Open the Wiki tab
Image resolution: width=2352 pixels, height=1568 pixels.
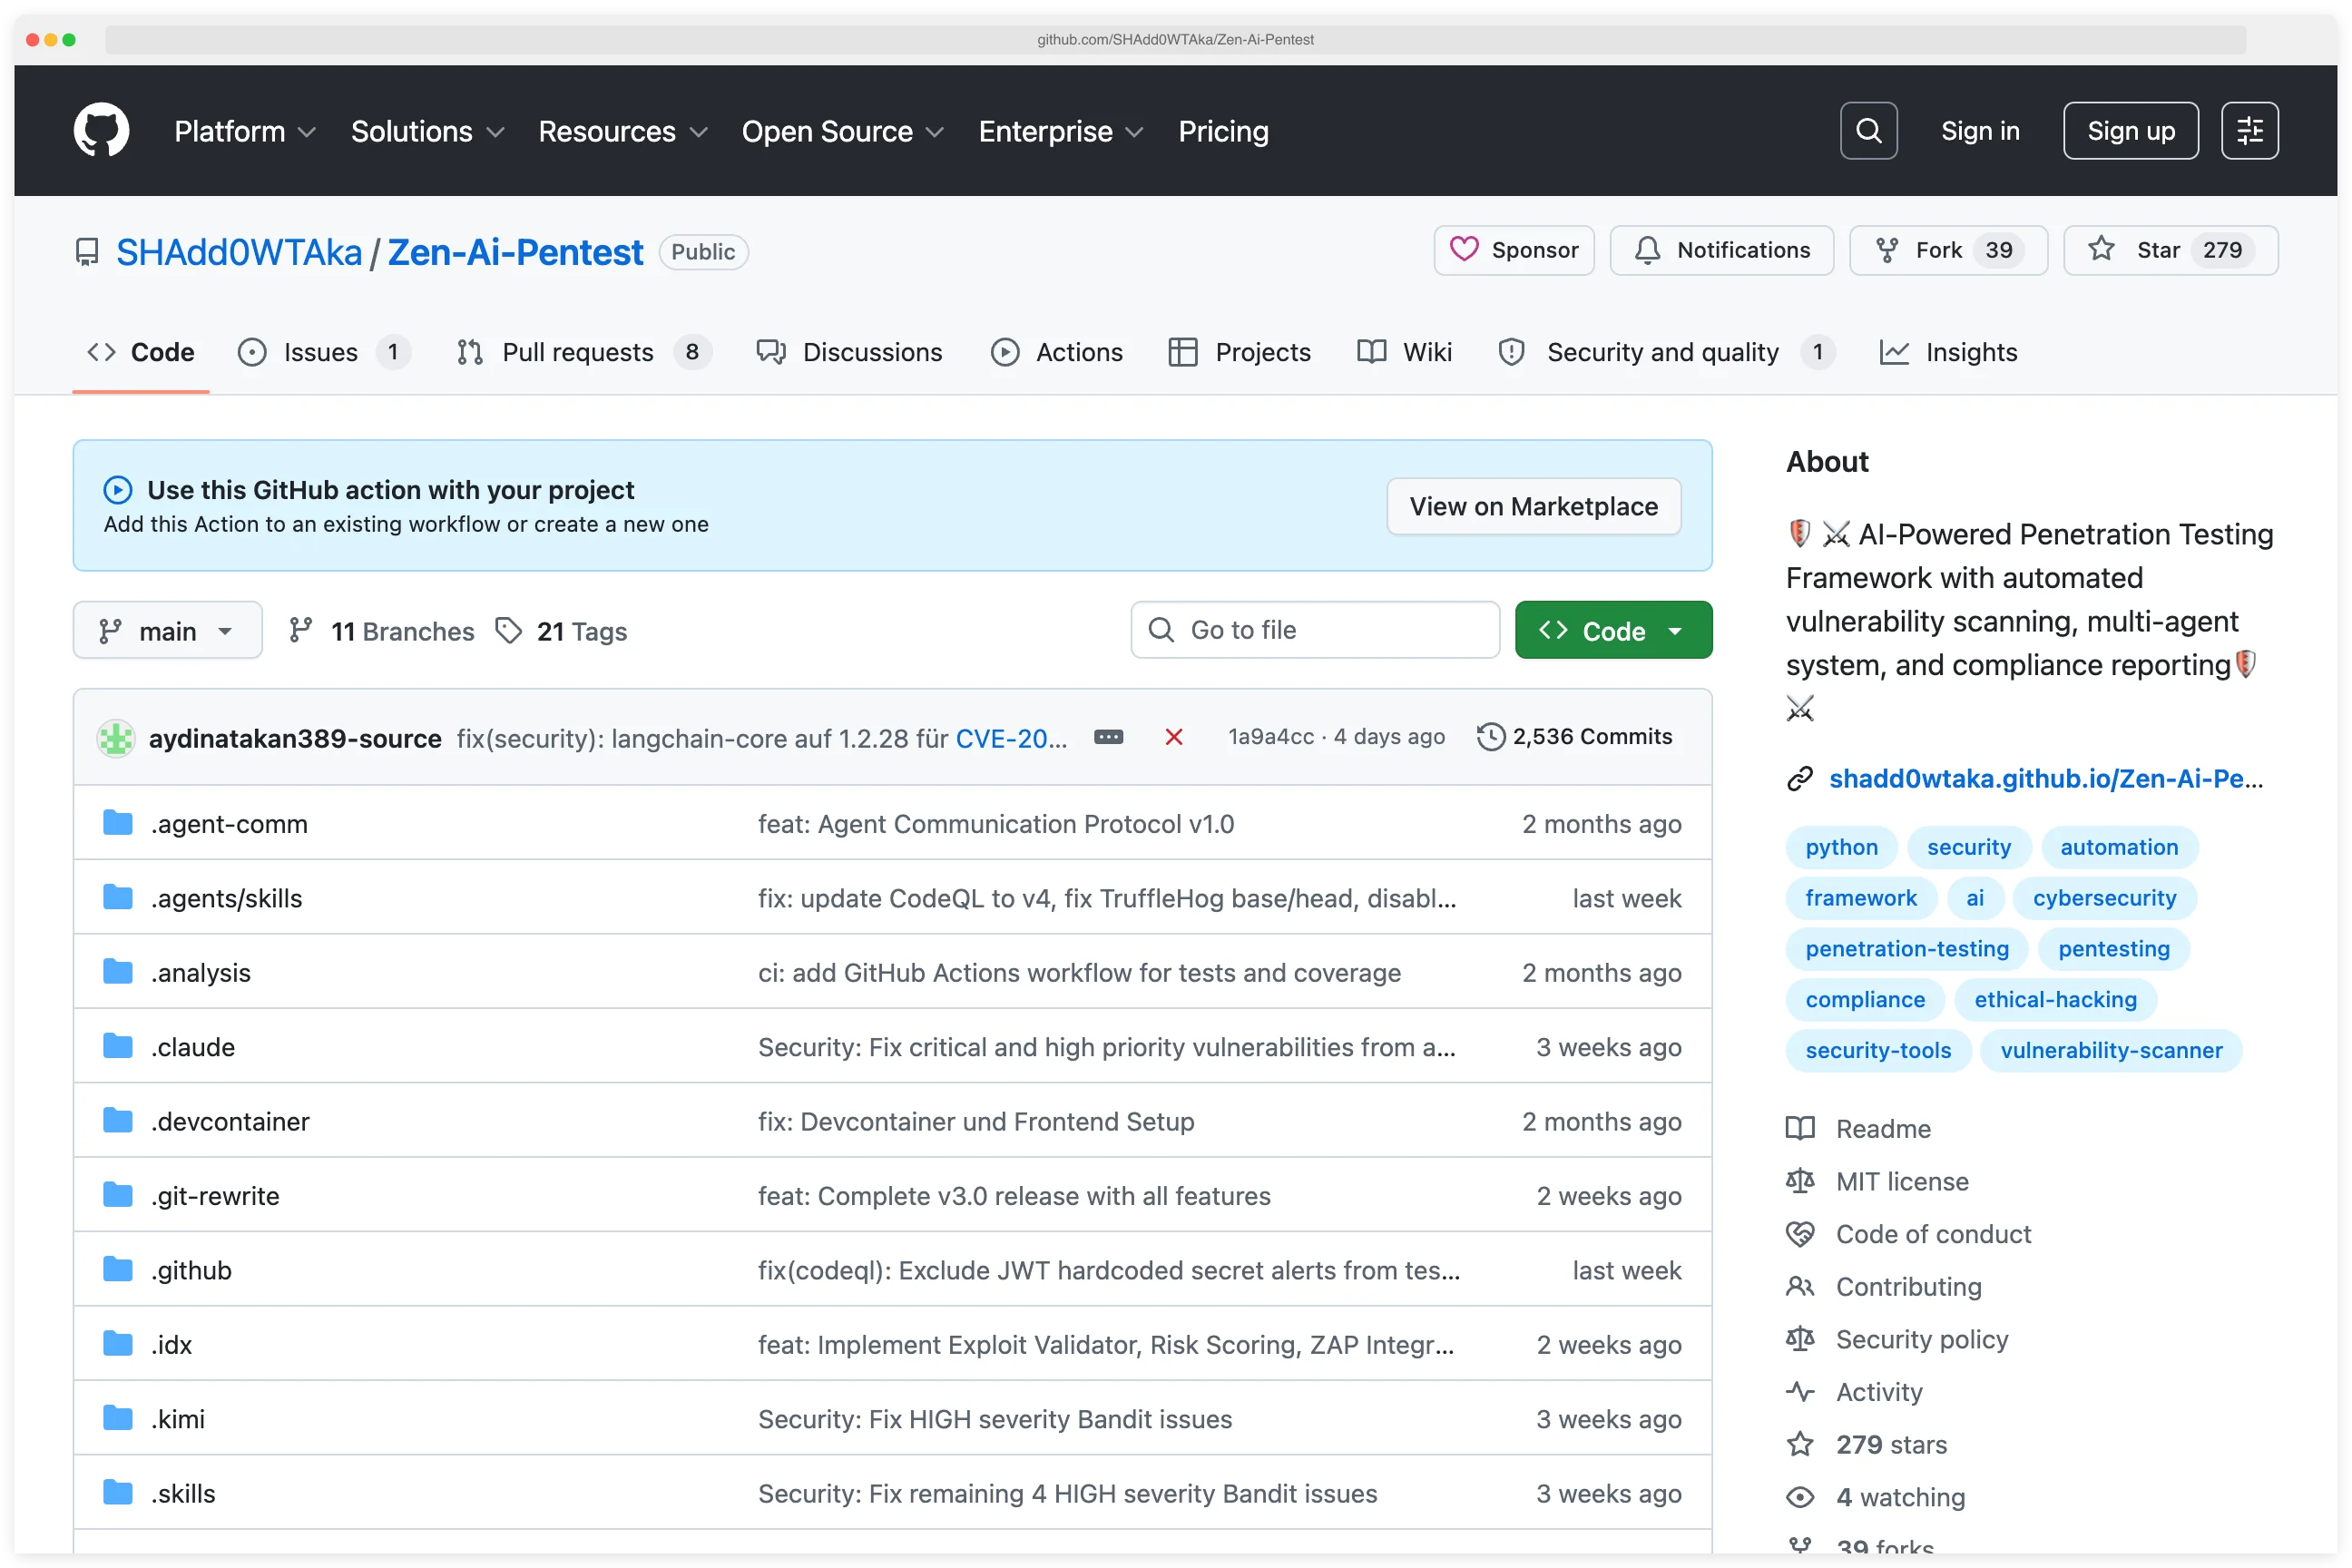point(1404,352)
